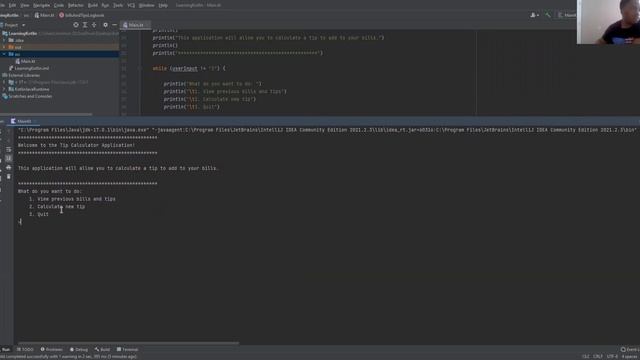Open the Build menu
The width and height of the screenshot is (640, 360).
point(93,5)
